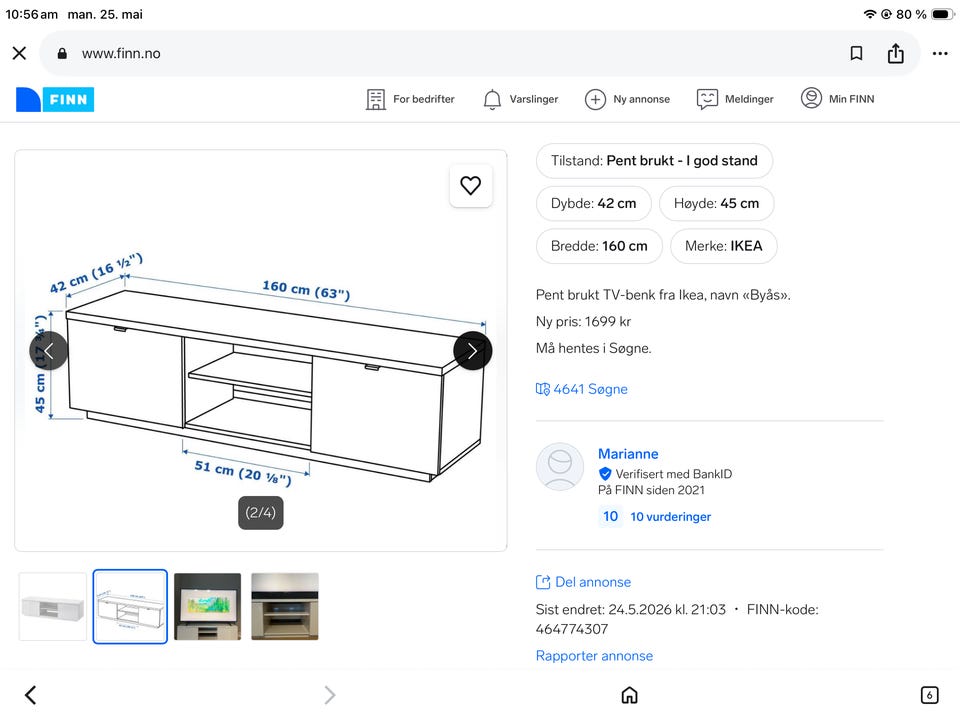Image resolution: width=960 pixels, height=720 pixels.
Task: Select the fourth thumbnail photo
Action: (x=285, y=607)
